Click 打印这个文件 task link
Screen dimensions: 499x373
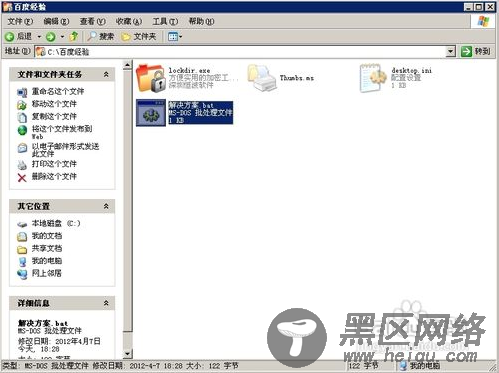(54, 164)
